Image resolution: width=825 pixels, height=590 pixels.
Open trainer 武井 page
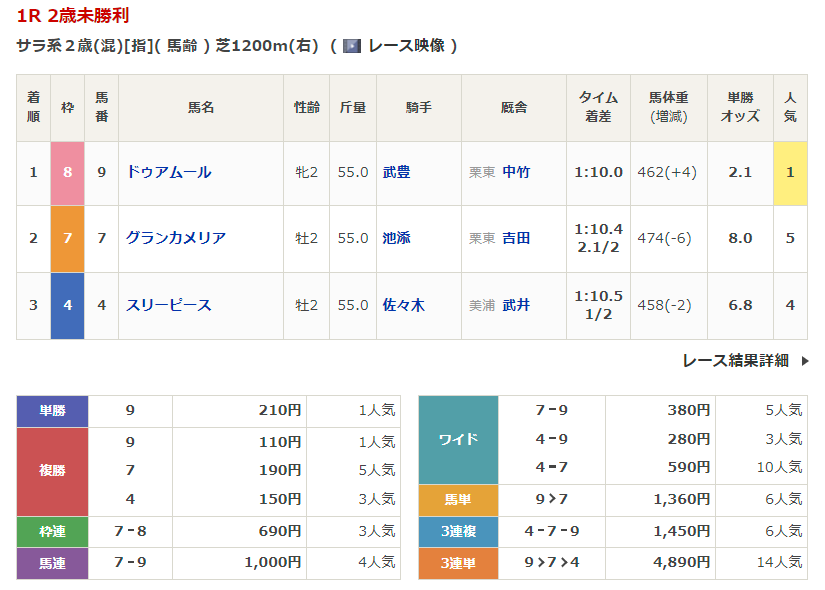coord(516,305)
